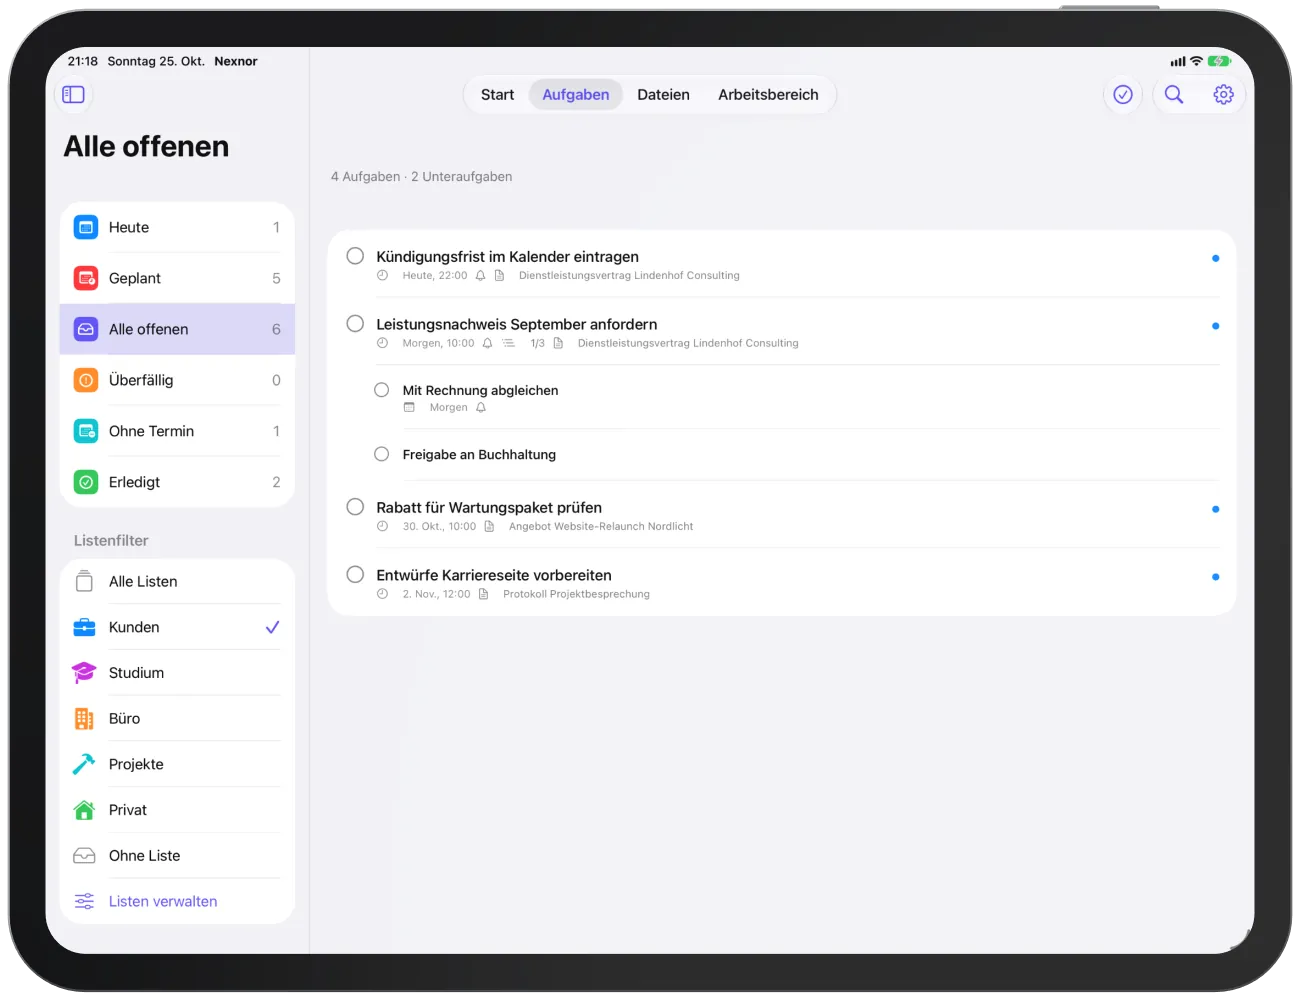This screenshot has width=1300, height=998.
Task: Go to the Arbeitsbereich tab
Action: tap(768, 95)
